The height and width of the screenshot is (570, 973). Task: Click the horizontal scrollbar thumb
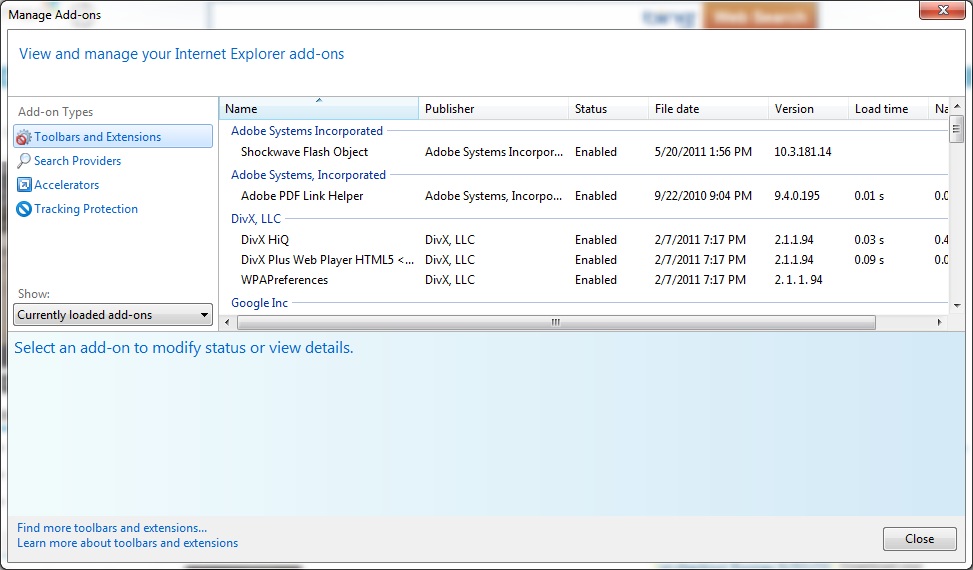[x=556, y=323]
